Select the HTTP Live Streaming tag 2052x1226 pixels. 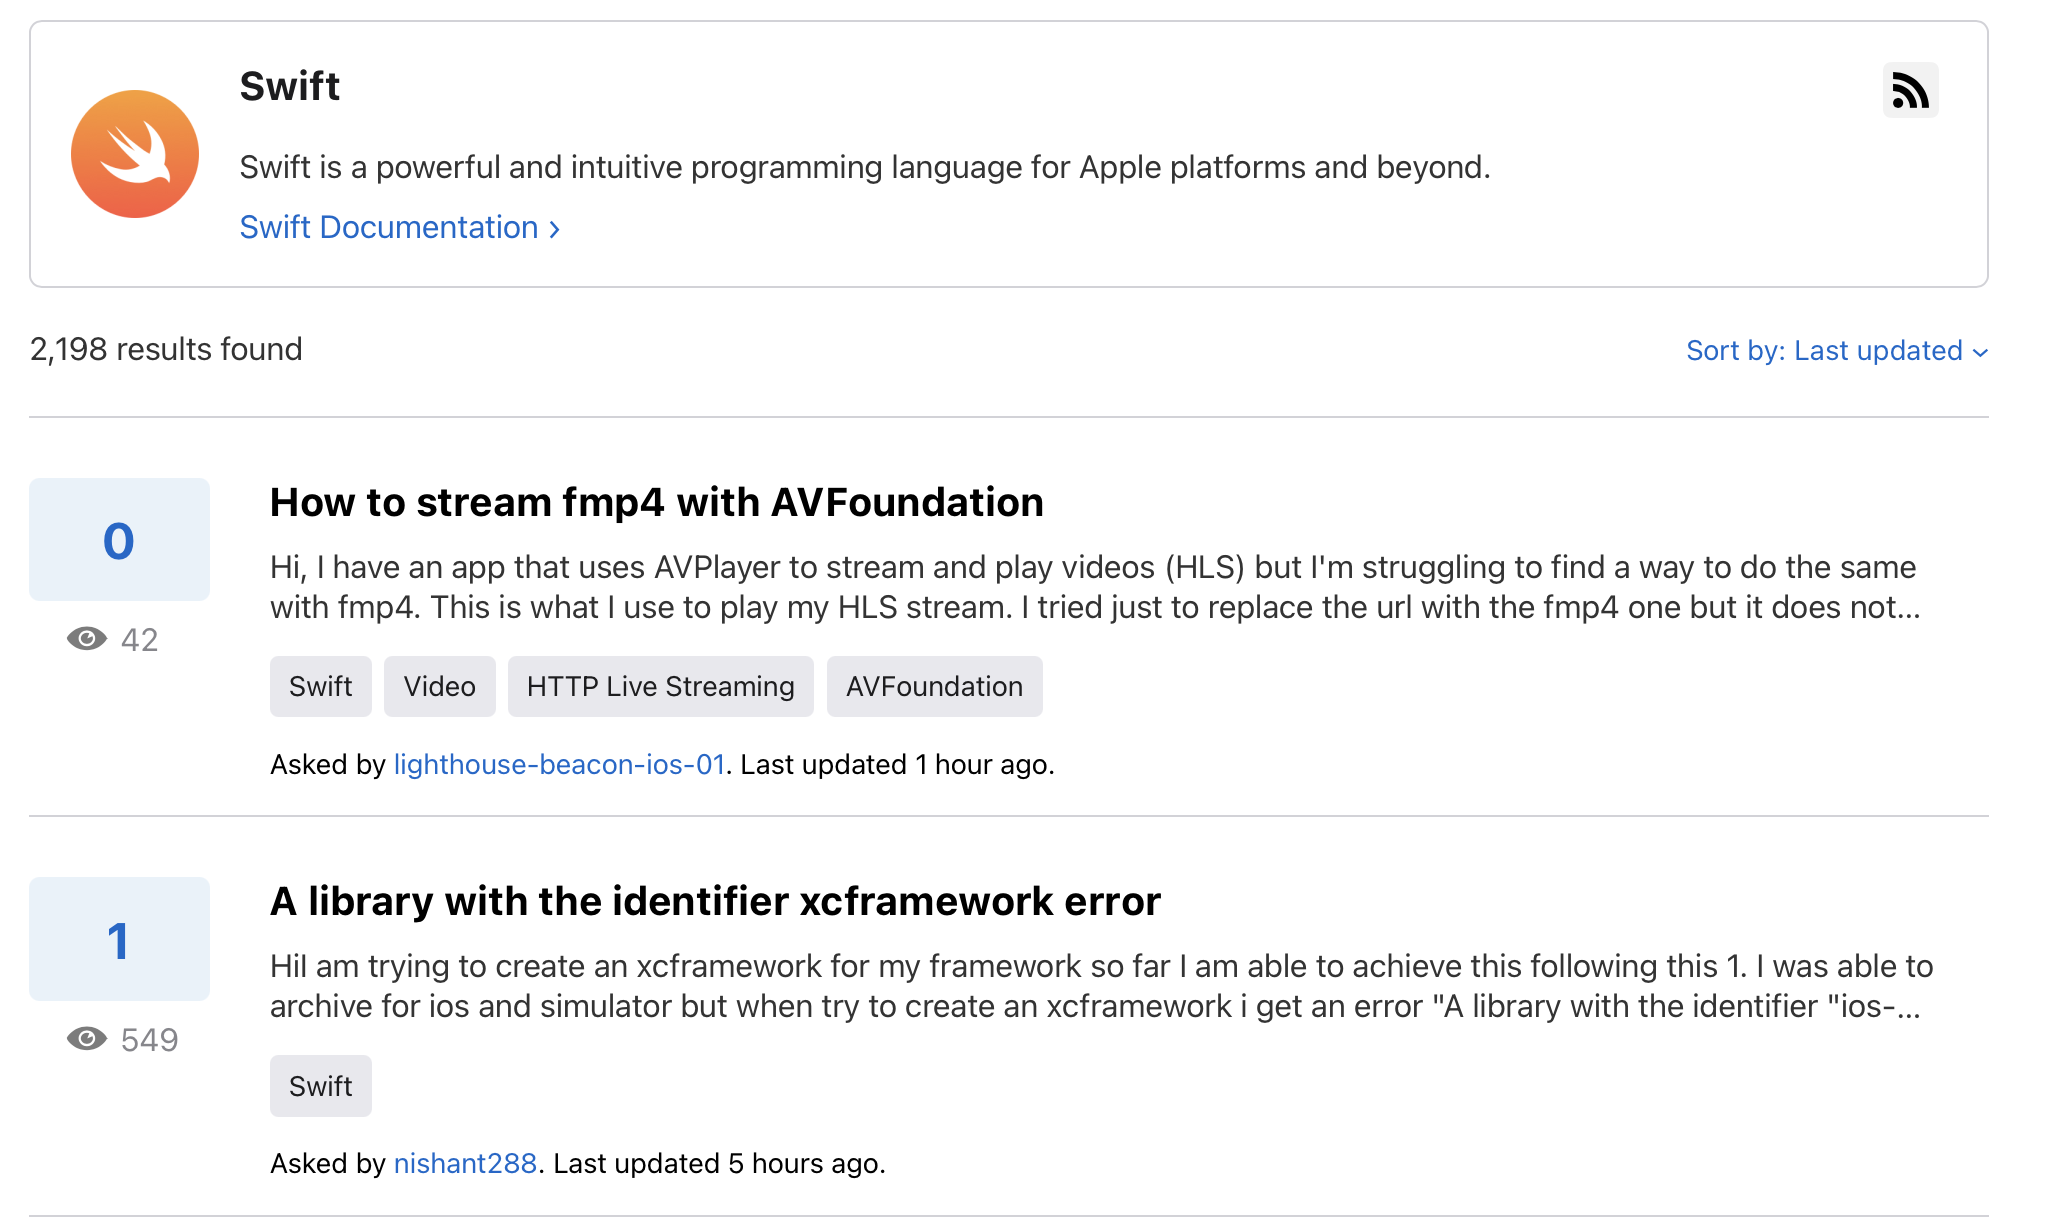(x=660, y=687)
